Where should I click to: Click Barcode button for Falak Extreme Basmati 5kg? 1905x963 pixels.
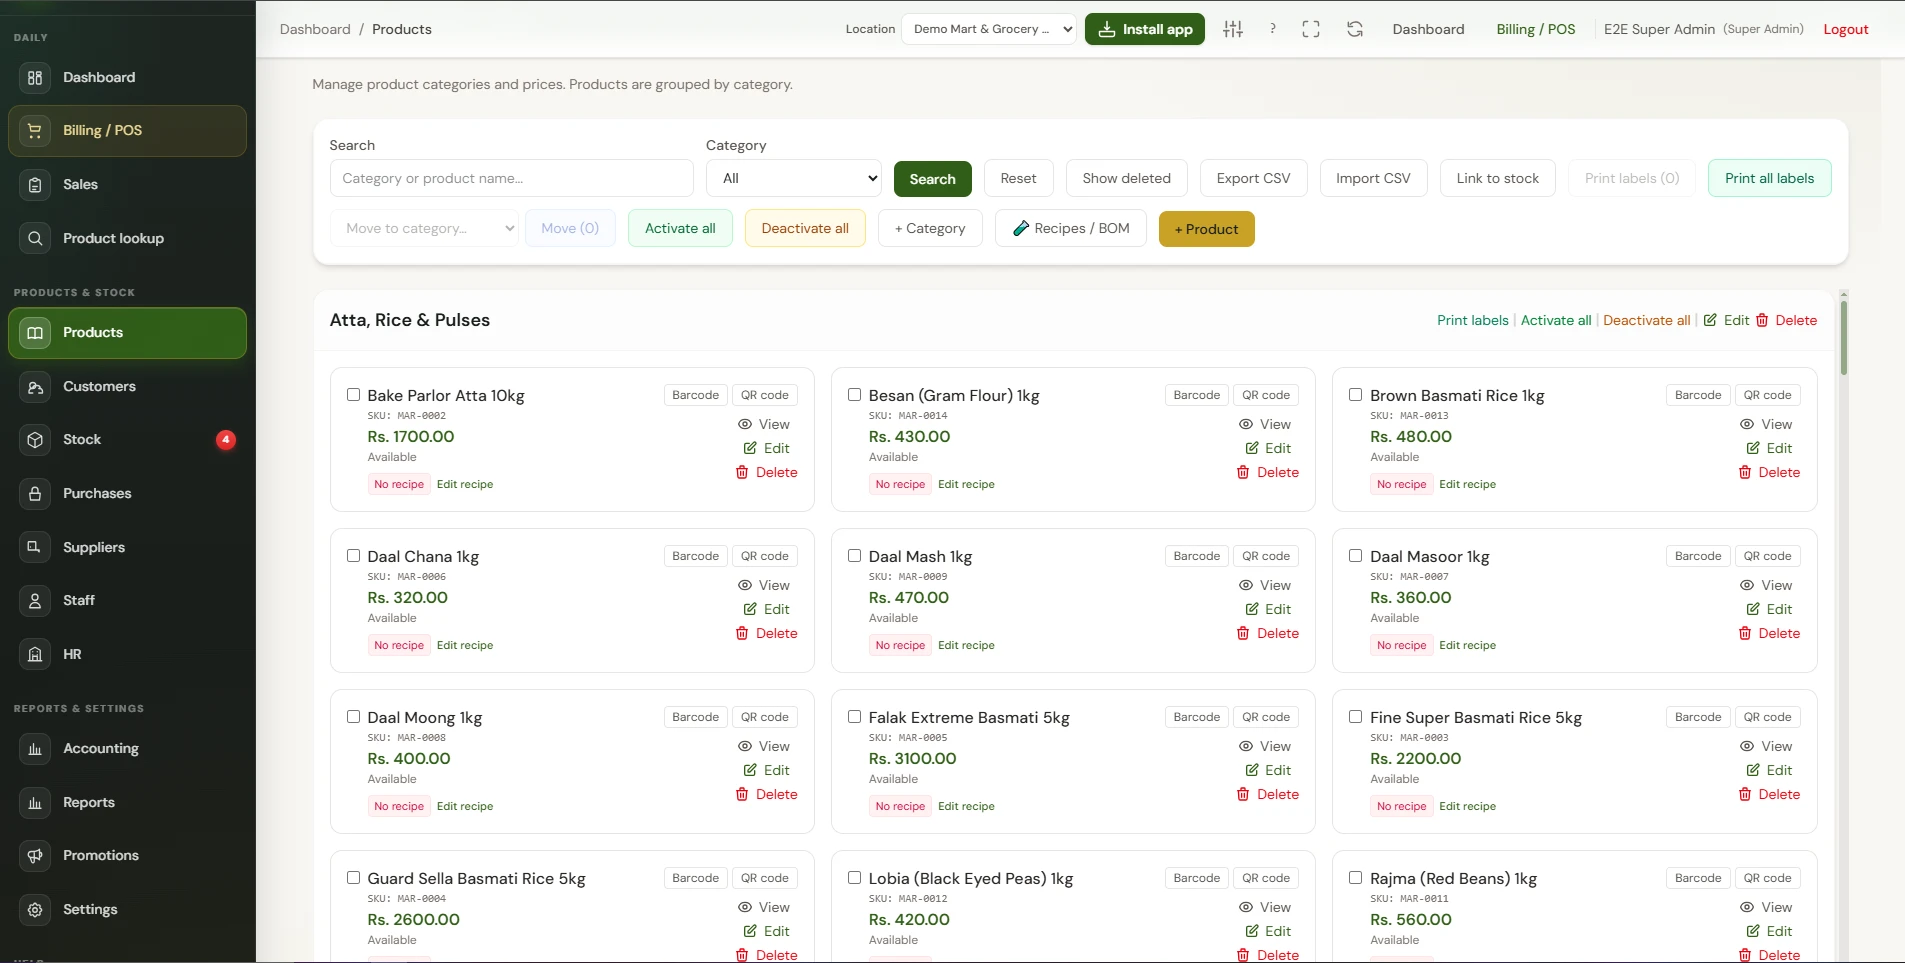pos(1196,717)
